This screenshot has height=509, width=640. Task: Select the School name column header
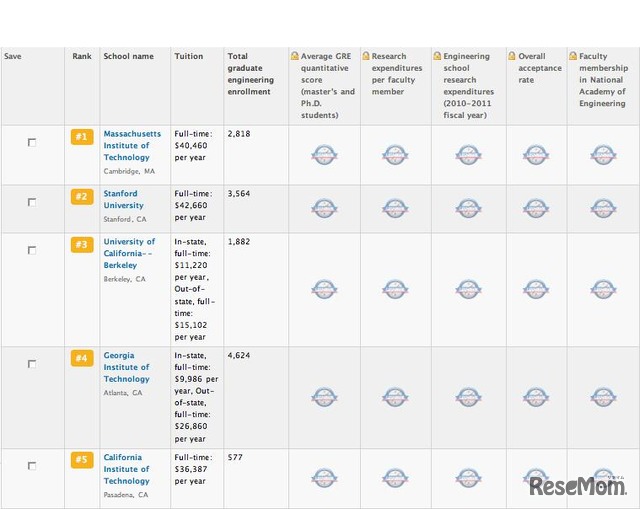[129, 56]
